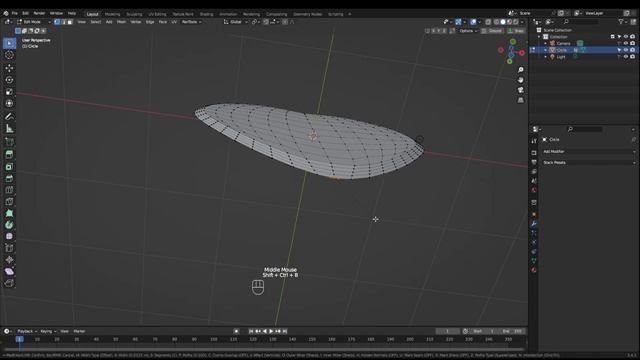Enable face select mode

tap(70, 22)
